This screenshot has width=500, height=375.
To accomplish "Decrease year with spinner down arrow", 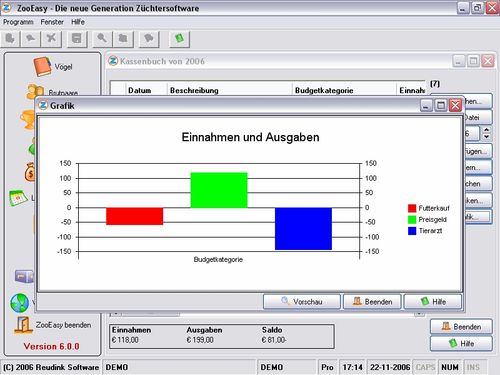I will [x=487, y=137].
